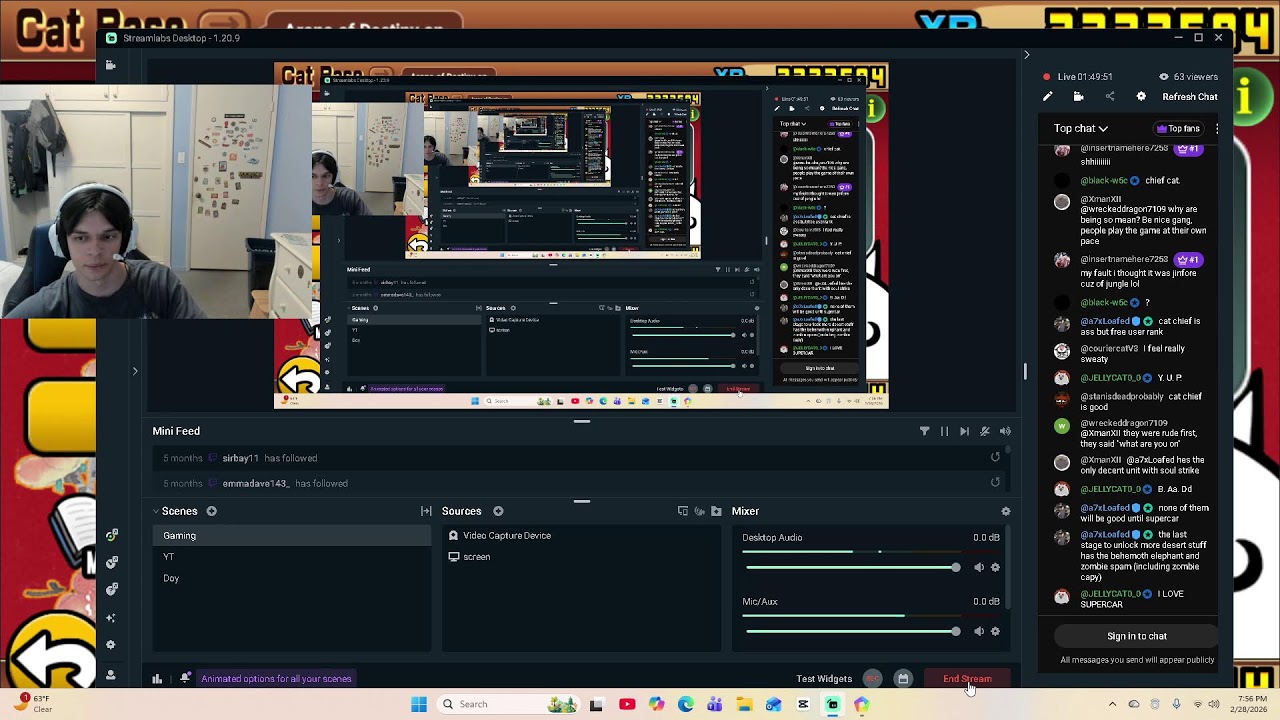
Task: Click the replay buffer icon beside REC
Action: coord(903,679)
